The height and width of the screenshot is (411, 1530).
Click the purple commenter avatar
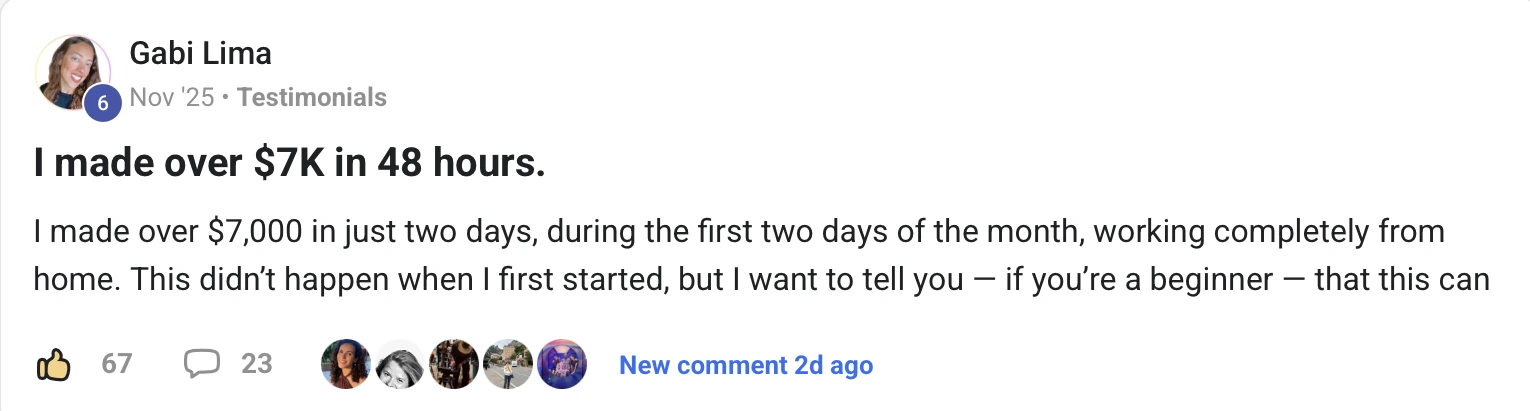pyautogui.click(x=561, y=365)
